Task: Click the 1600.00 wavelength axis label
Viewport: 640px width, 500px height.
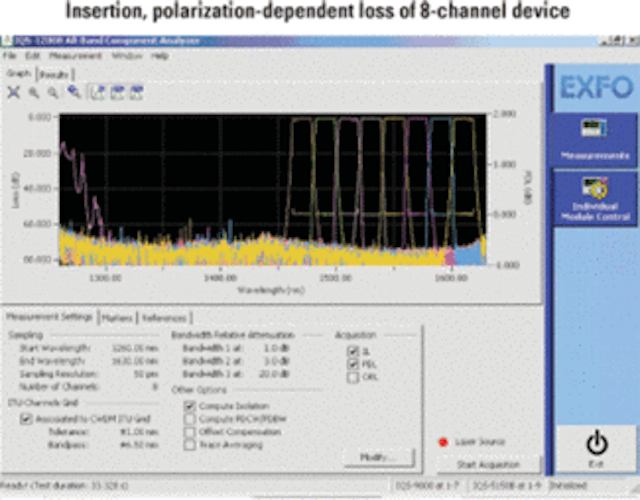Action: click(x=451, y=278)
